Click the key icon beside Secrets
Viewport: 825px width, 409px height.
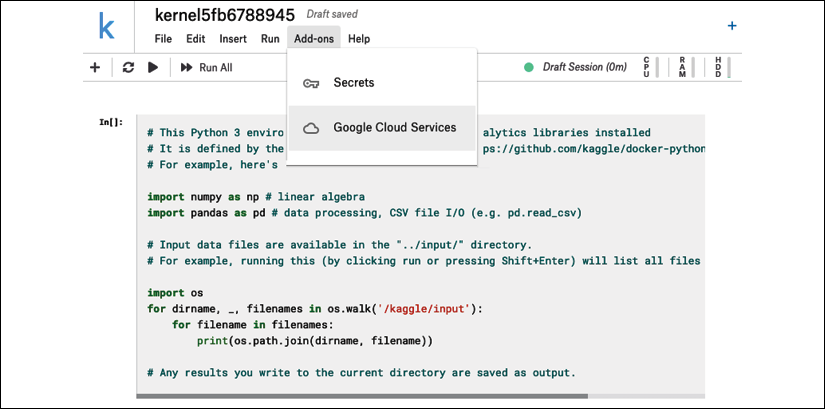pos(311,83)
